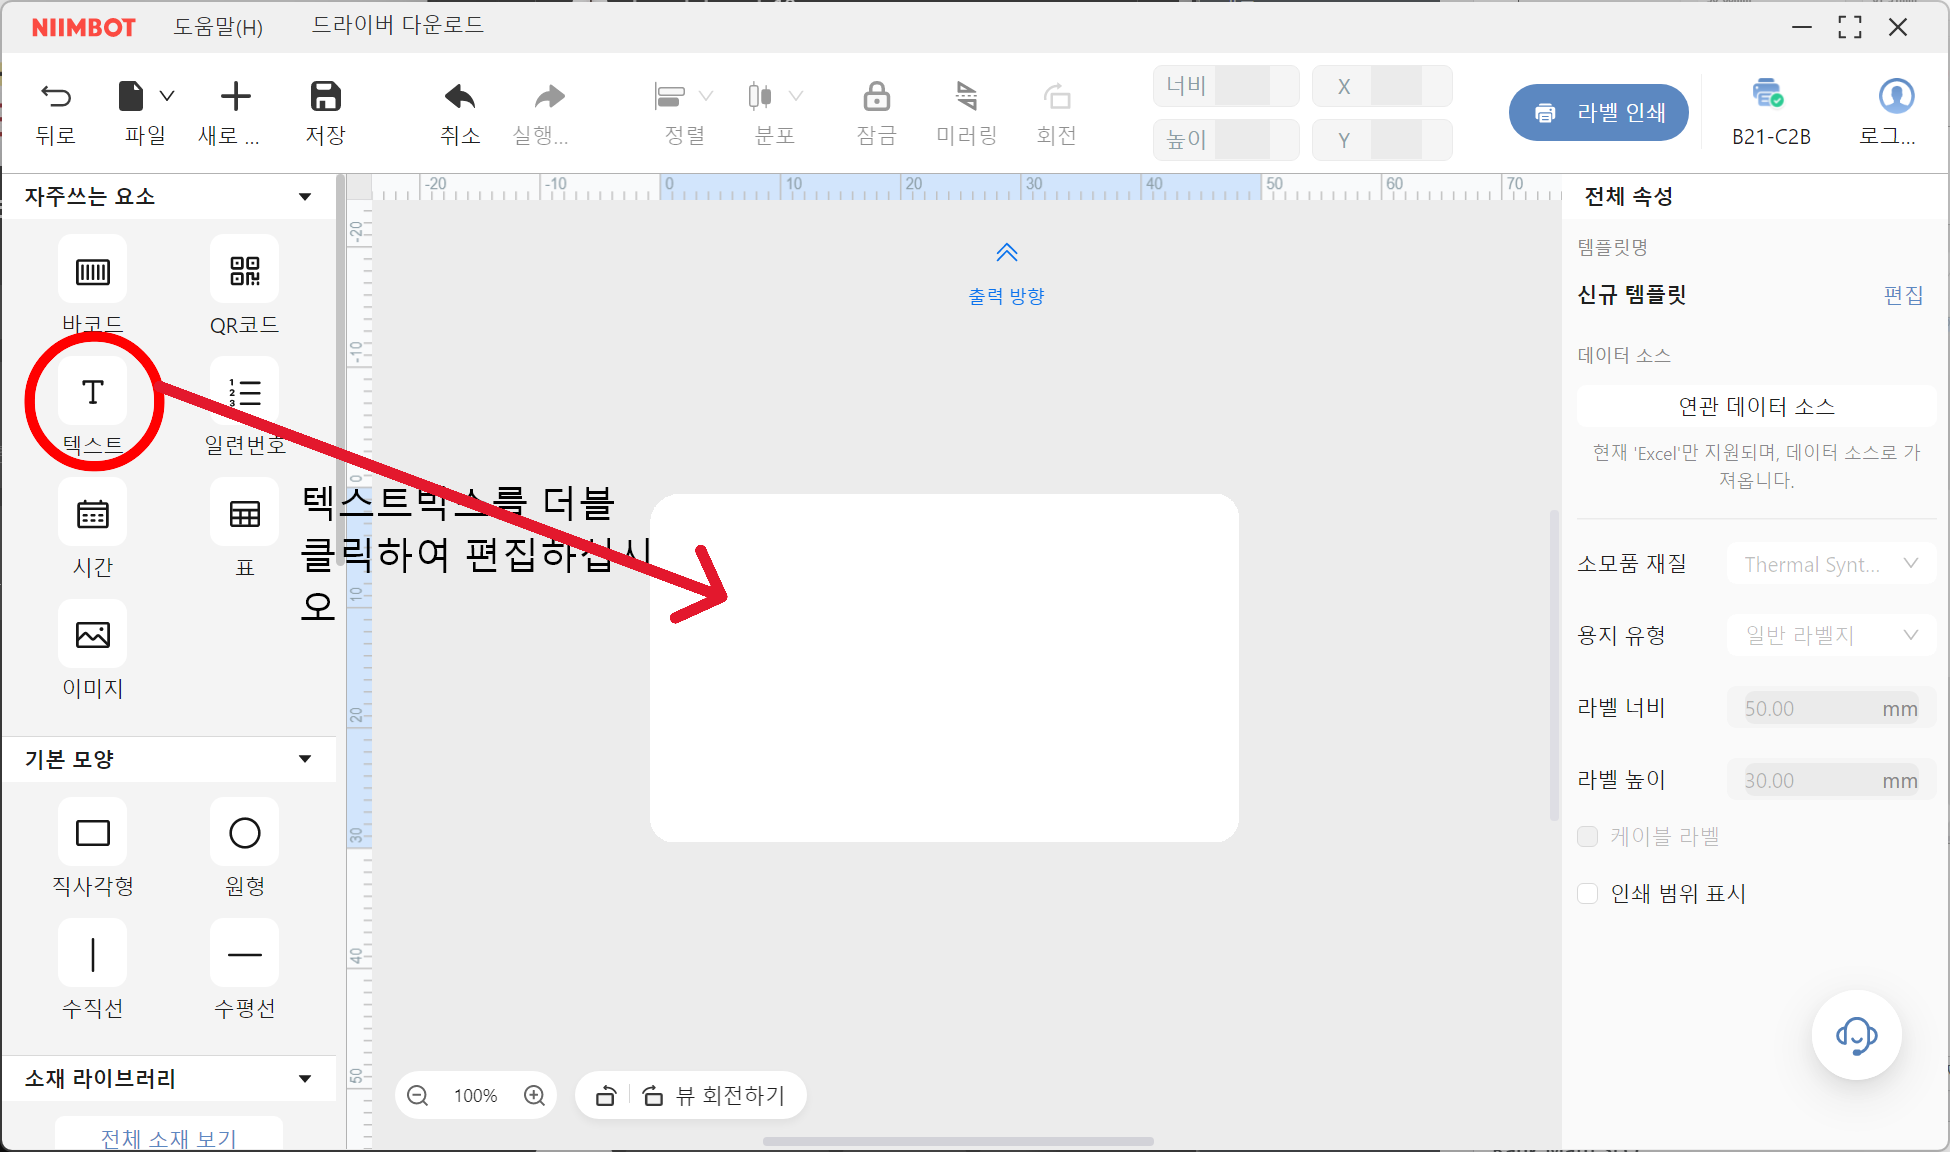Click the 새로 (new) plus icon
This screenshot has height=1152, width=1950.
click(235, 97)
